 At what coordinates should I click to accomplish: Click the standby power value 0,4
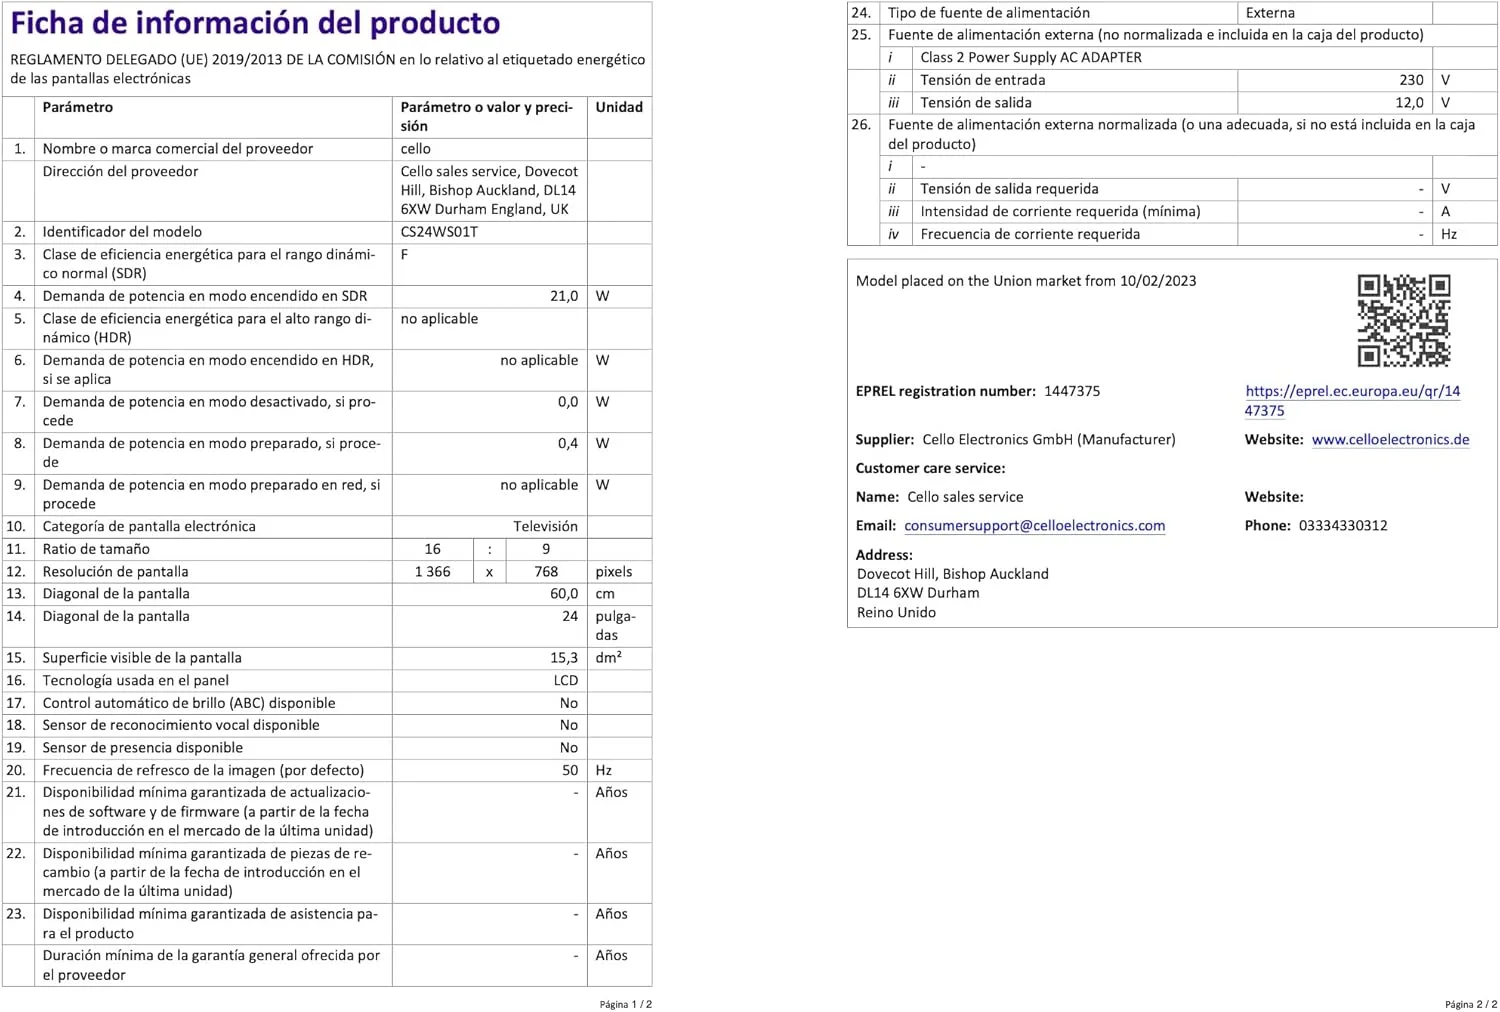click(568, 444)
